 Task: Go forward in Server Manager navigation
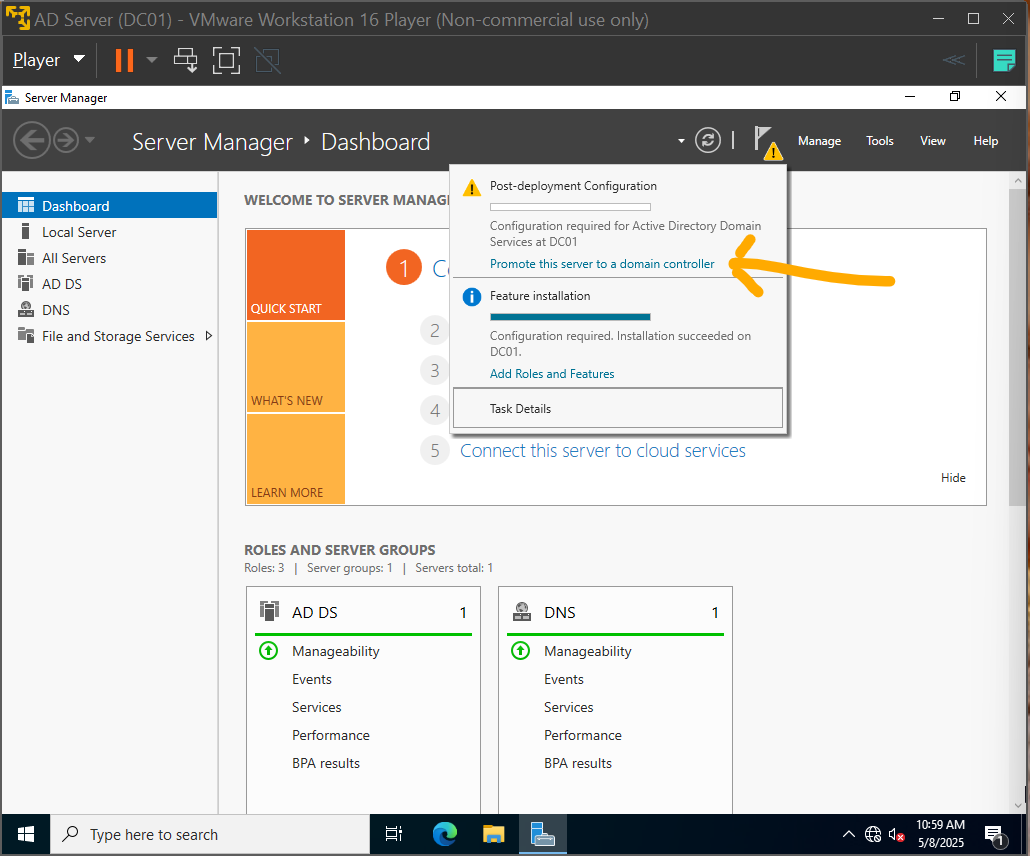tap(66, 140)
